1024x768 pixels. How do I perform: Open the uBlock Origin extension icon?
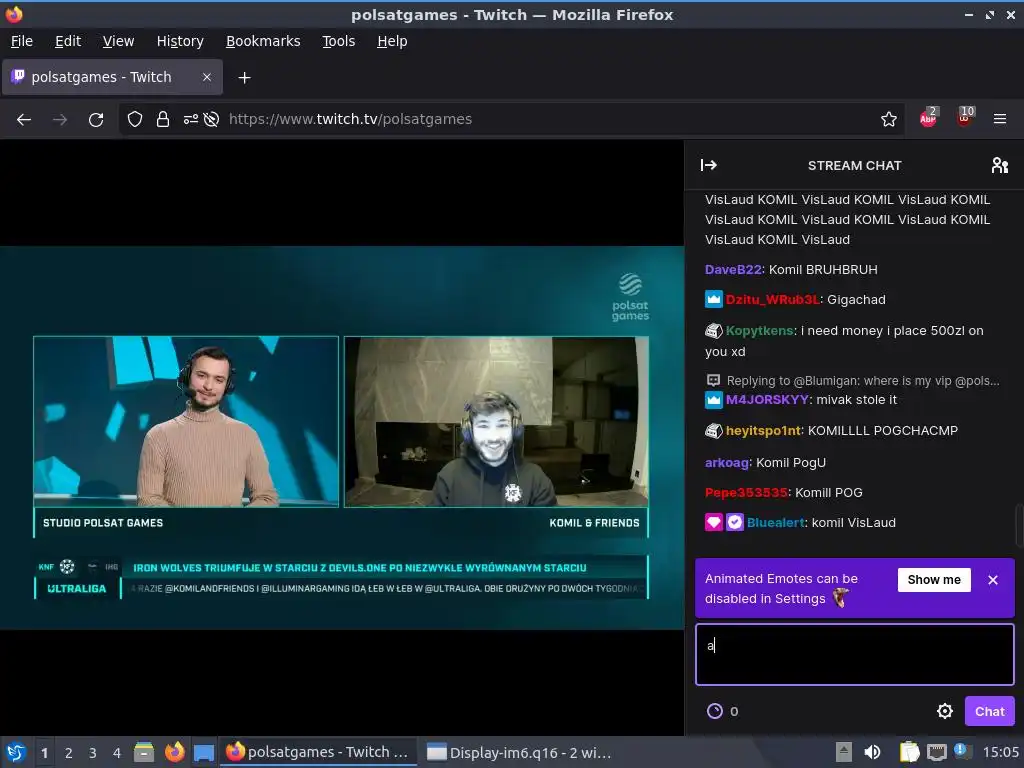coord(965,118)
